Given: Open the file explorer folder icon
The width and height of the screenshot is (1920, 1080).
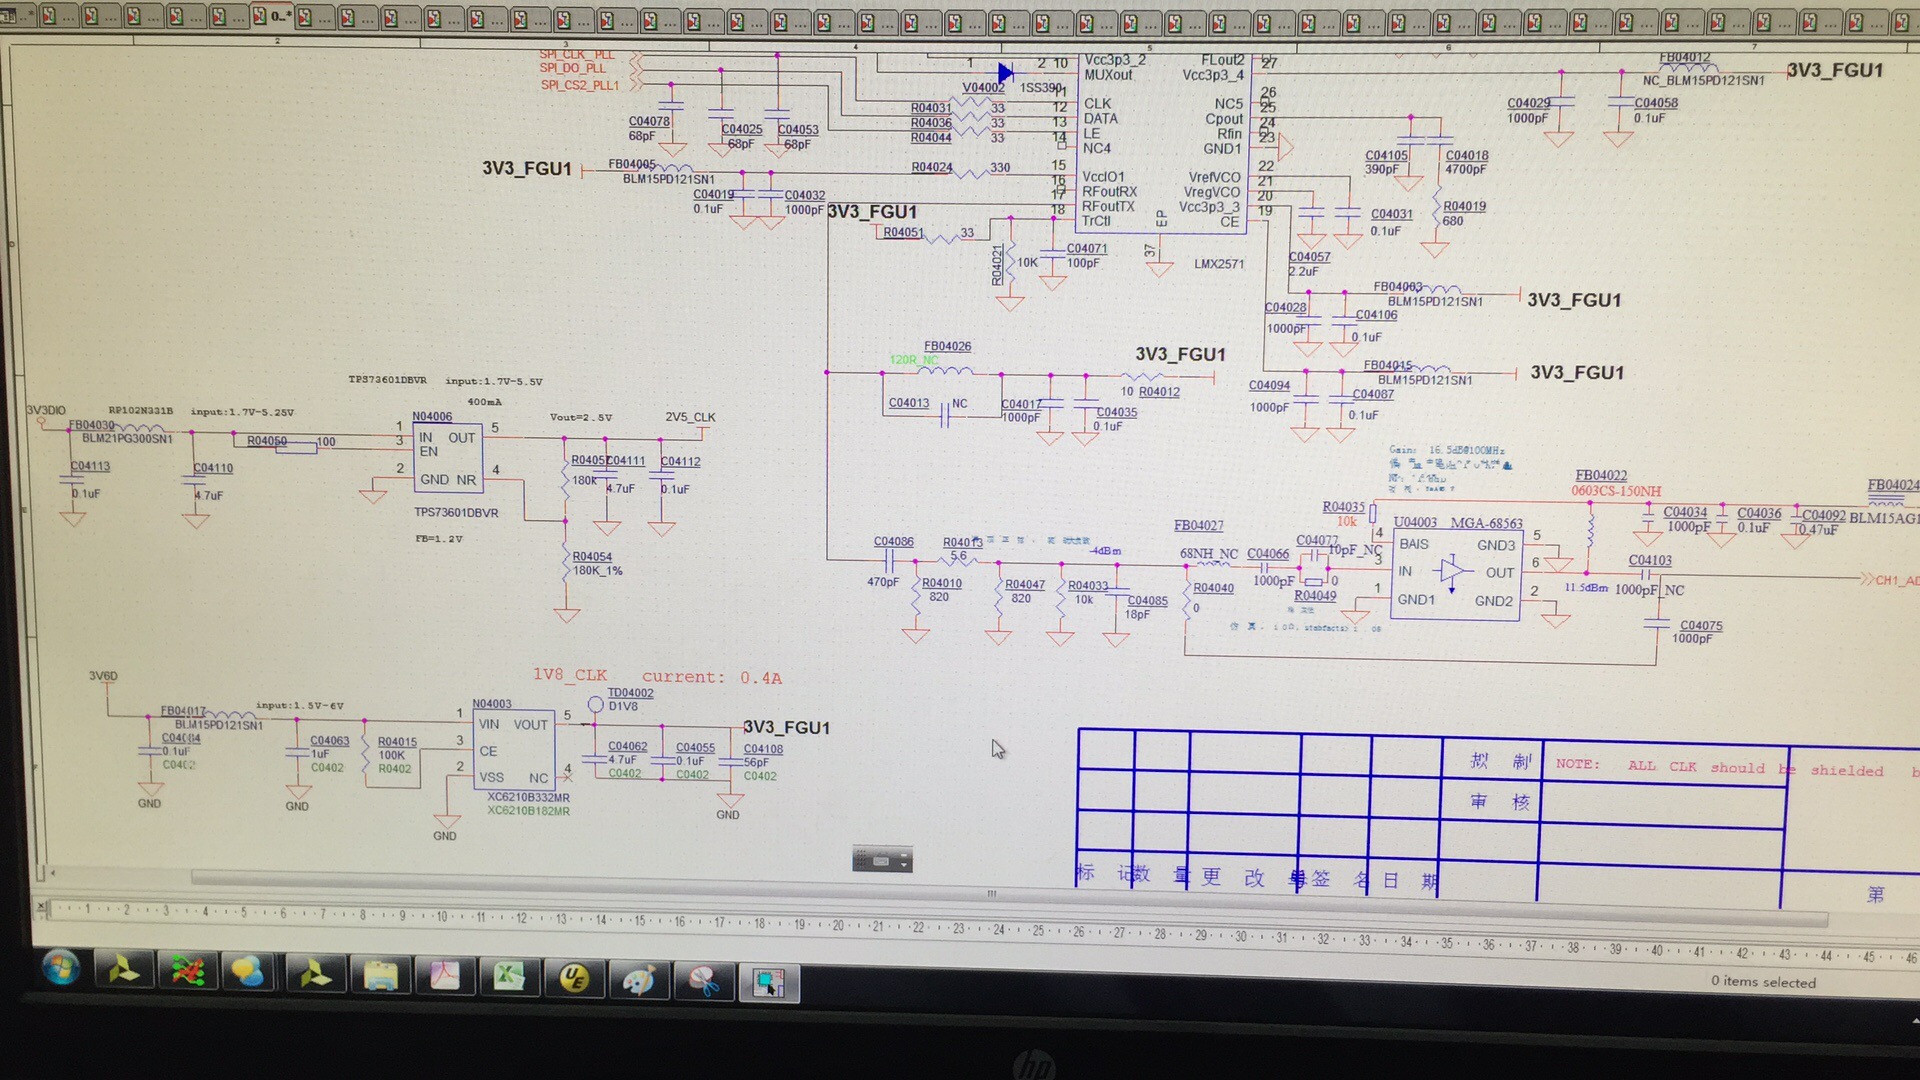Looking at the screenshot, I should tap(381, 976).
